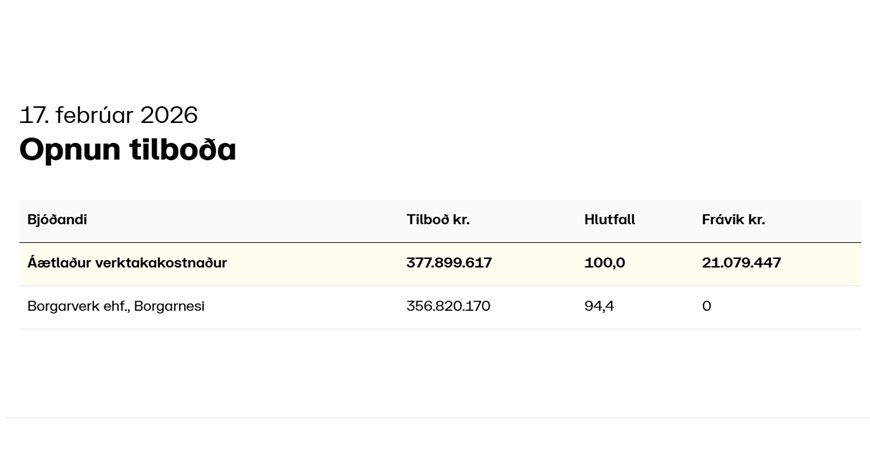Screen dimensions: 870x465
Task: Click the Borgarverk deviation value 0
Action: [707, 306]
